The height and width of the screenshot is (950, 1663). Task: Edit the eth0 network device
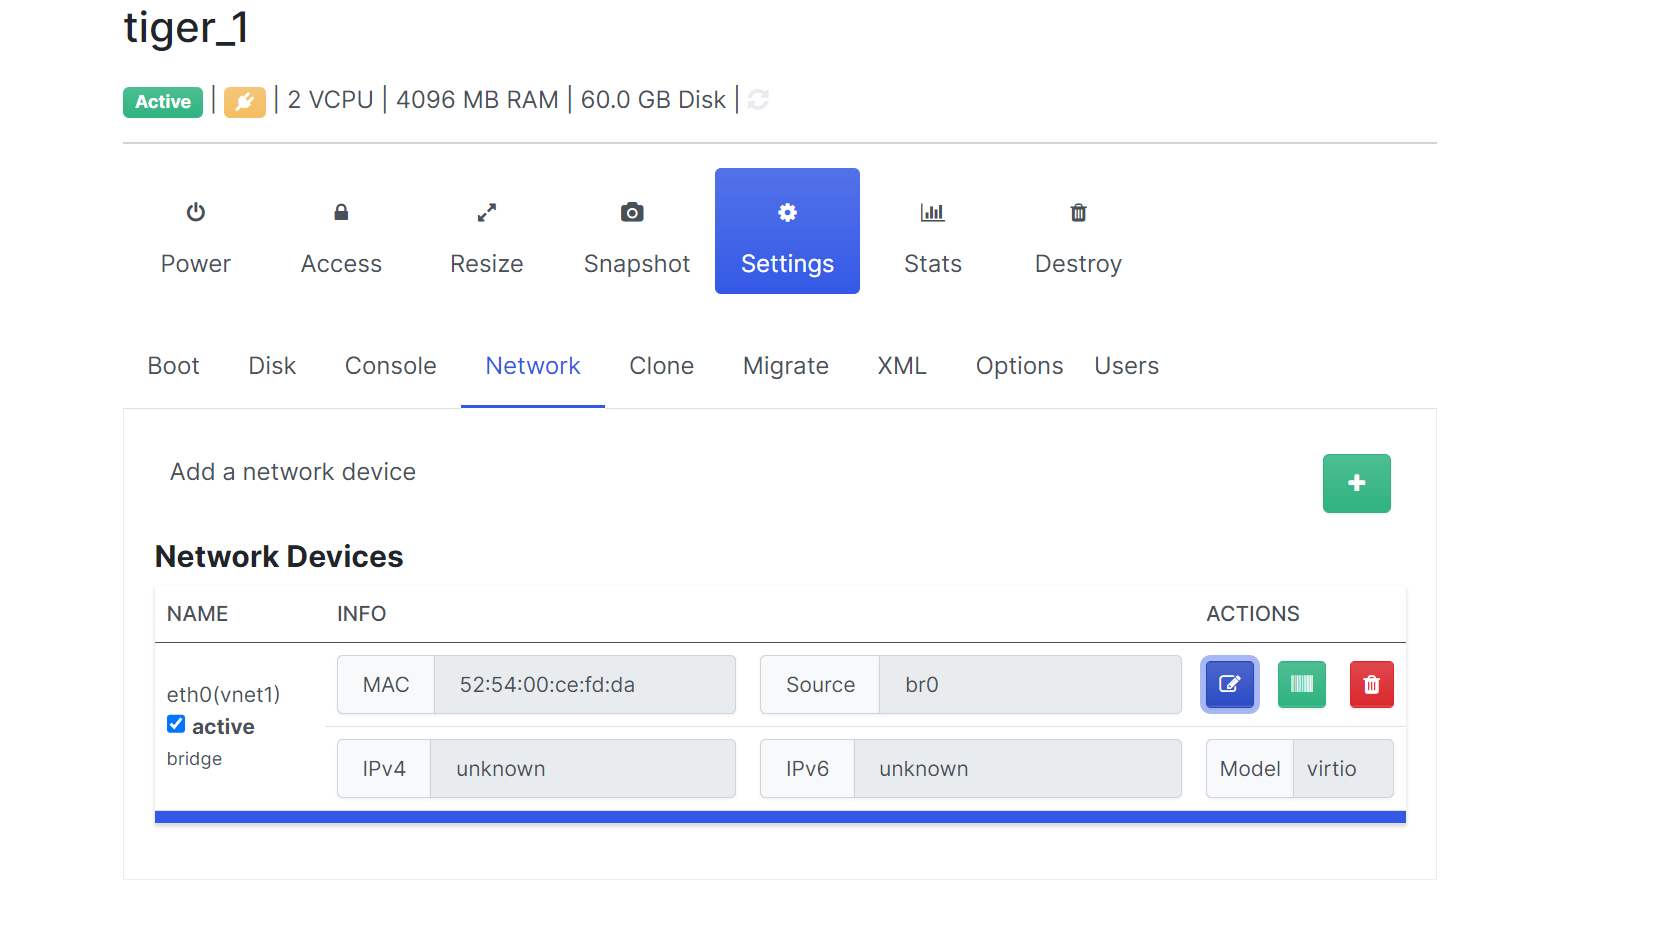[x=1229, y=684]
